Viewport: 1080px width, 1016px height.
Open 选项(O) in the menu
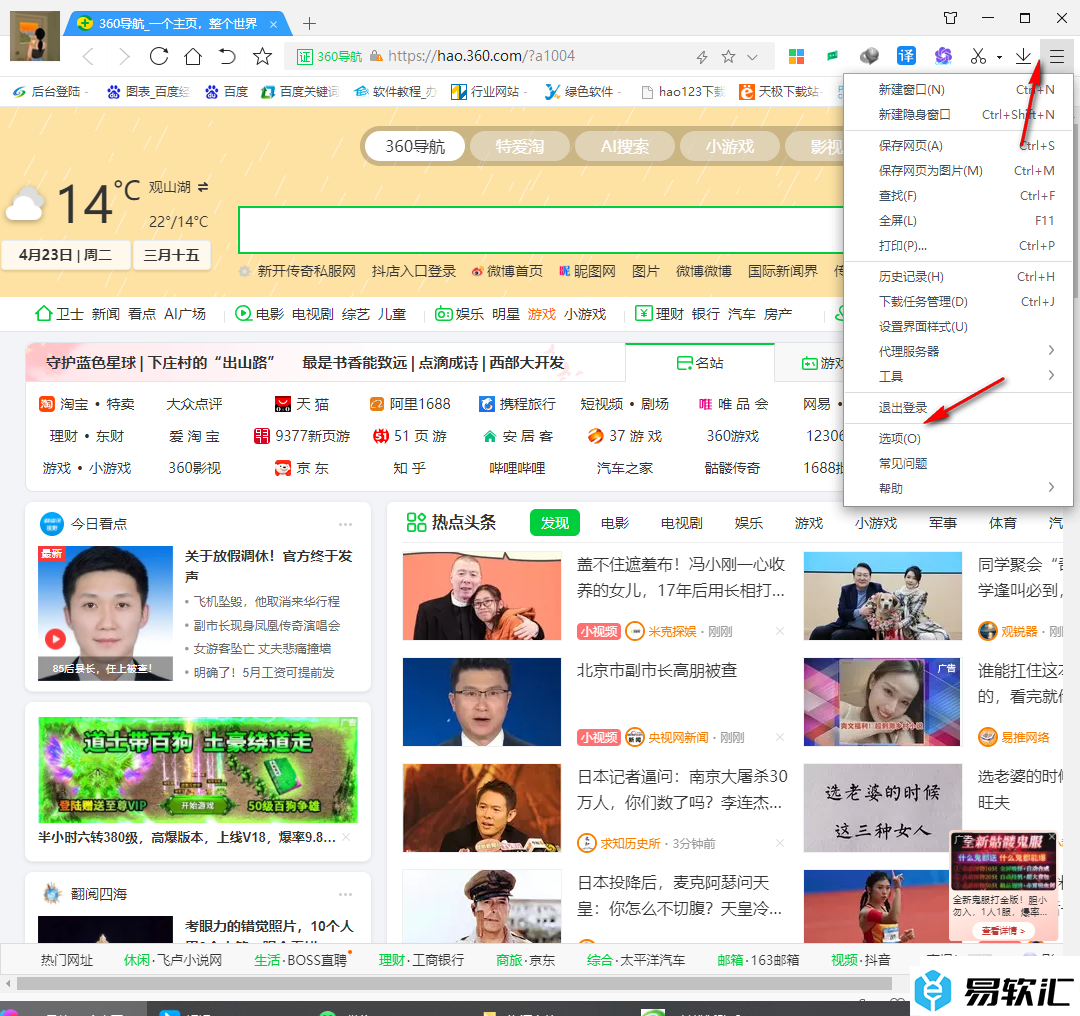click(x=958, y=438)
